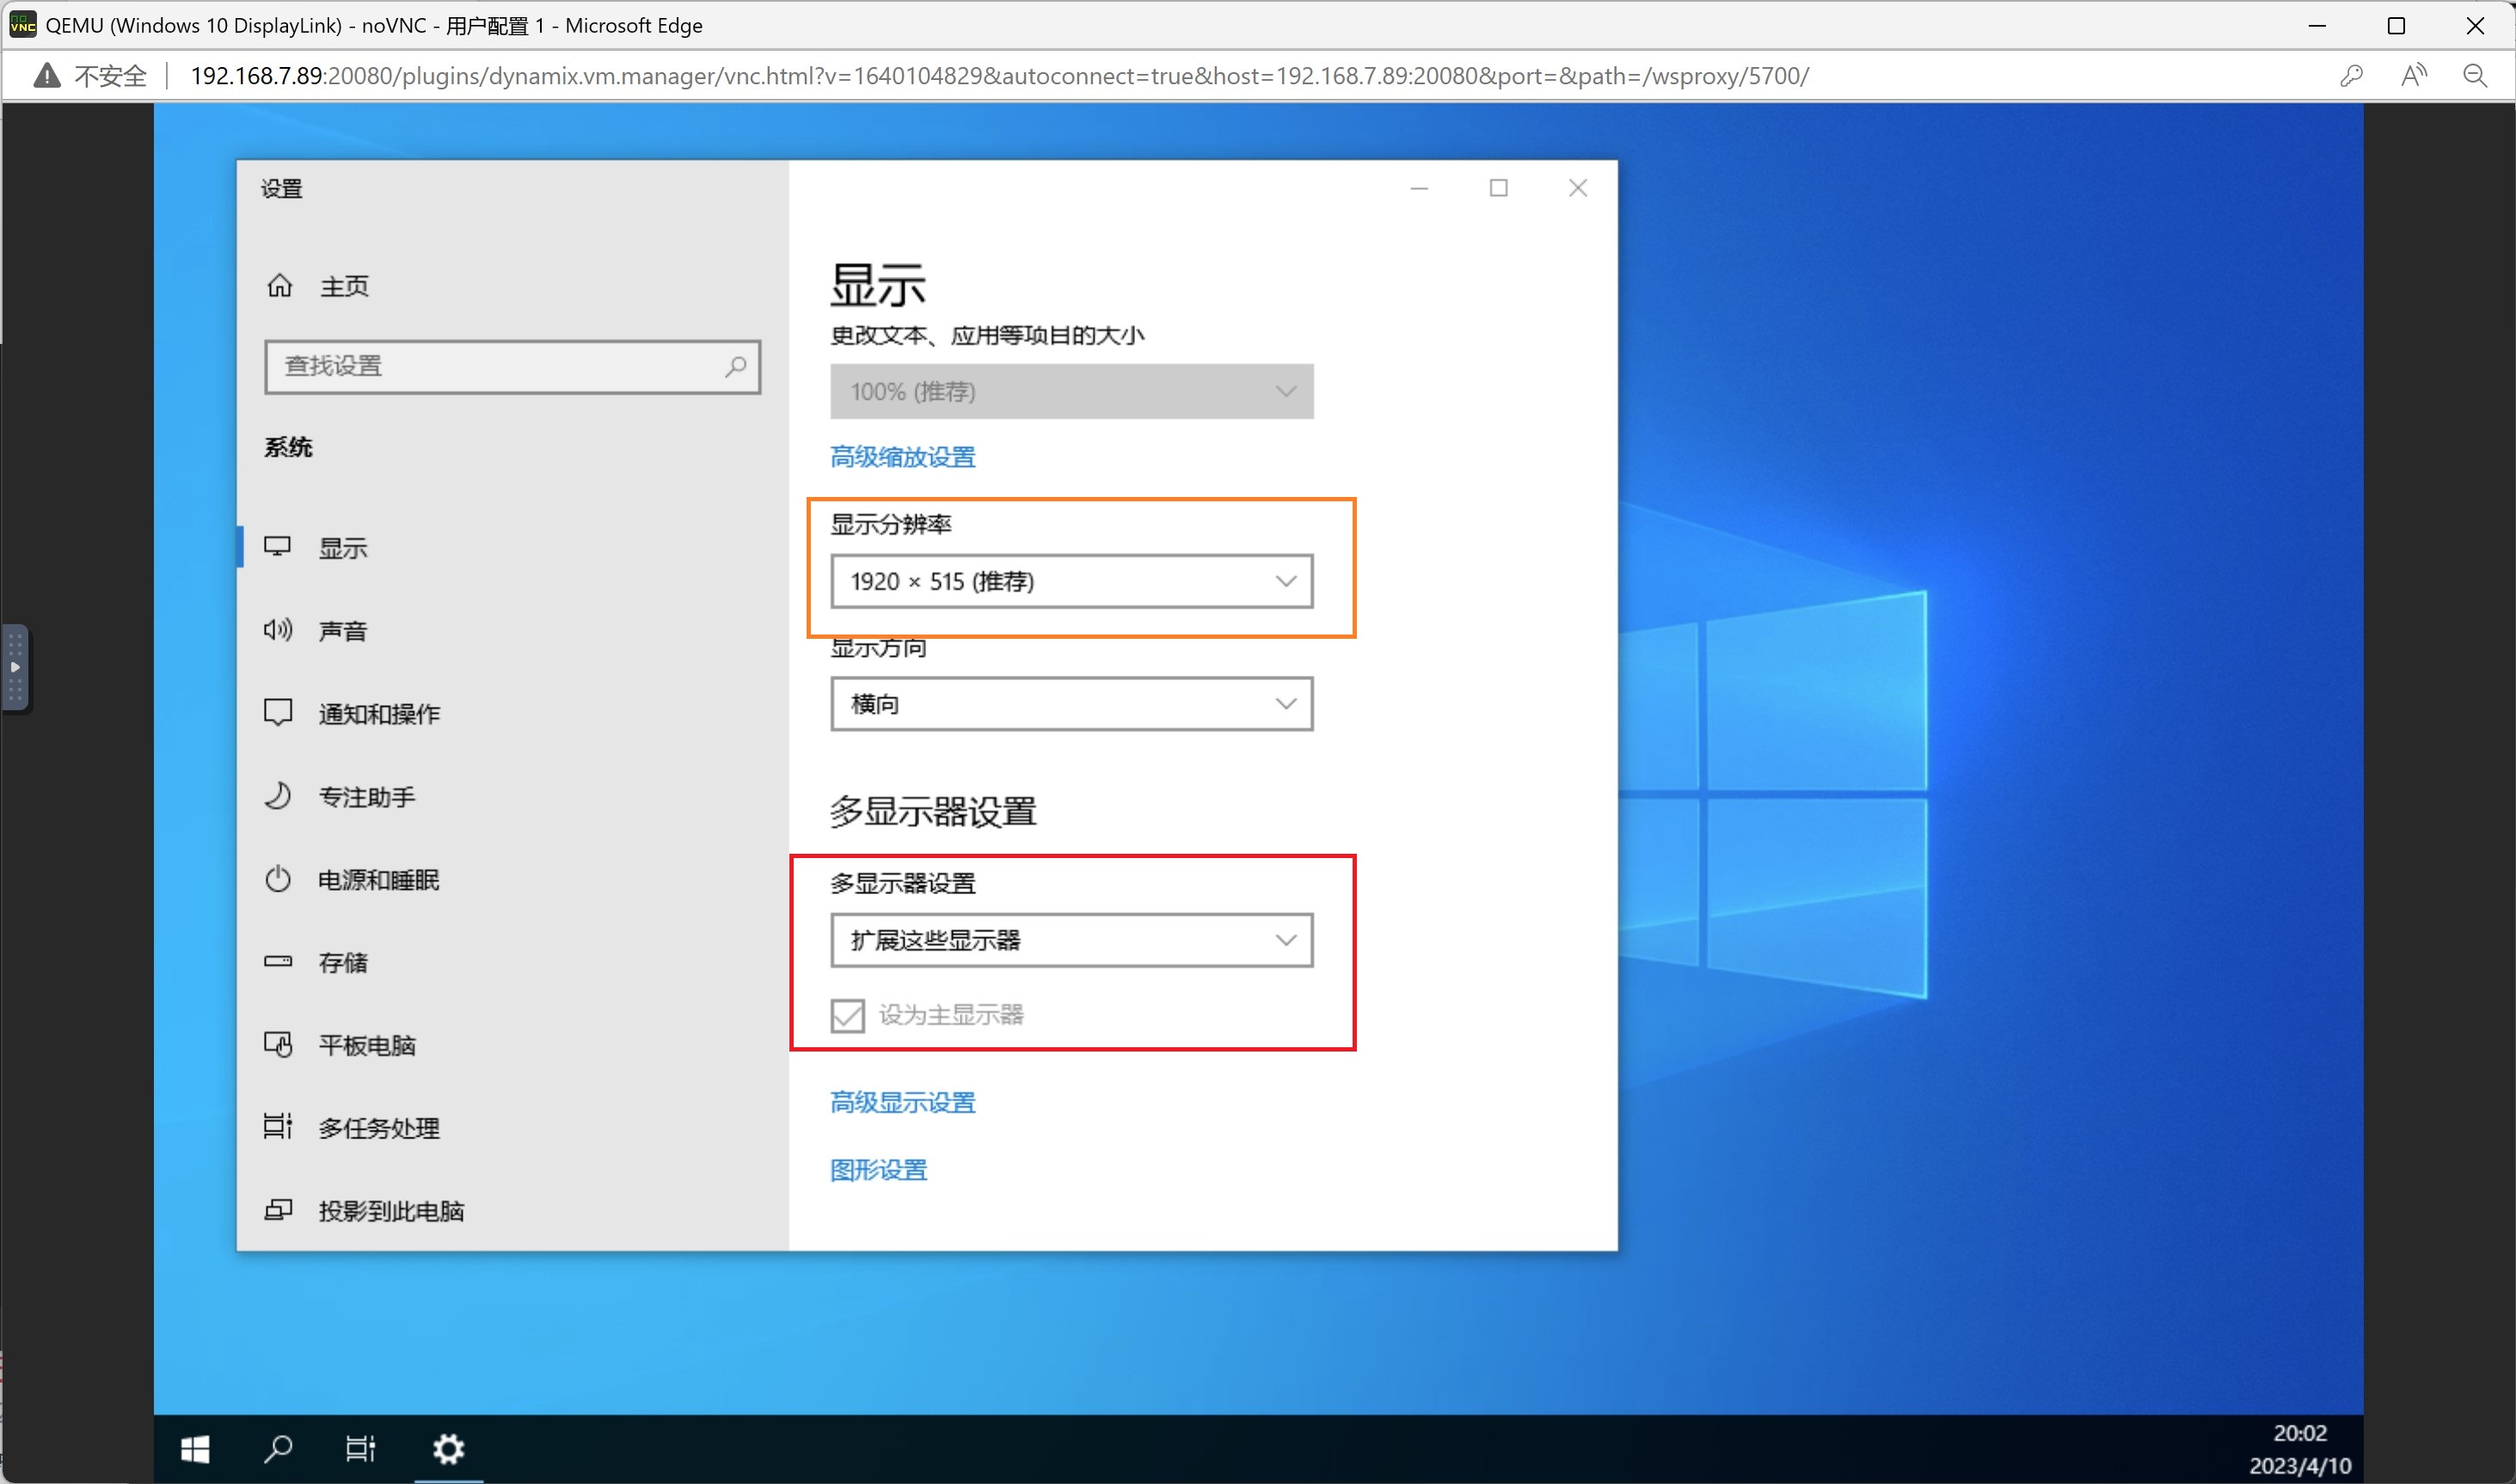Screen dimensions: 2516x1484
Task: Click the taskbar search magnifier icon
Action: coord(278,1448)
